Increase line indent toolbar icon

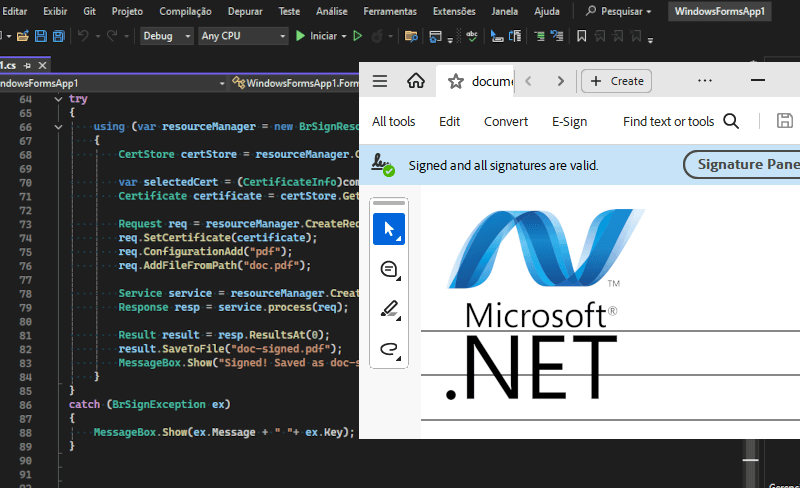(539, 36)
